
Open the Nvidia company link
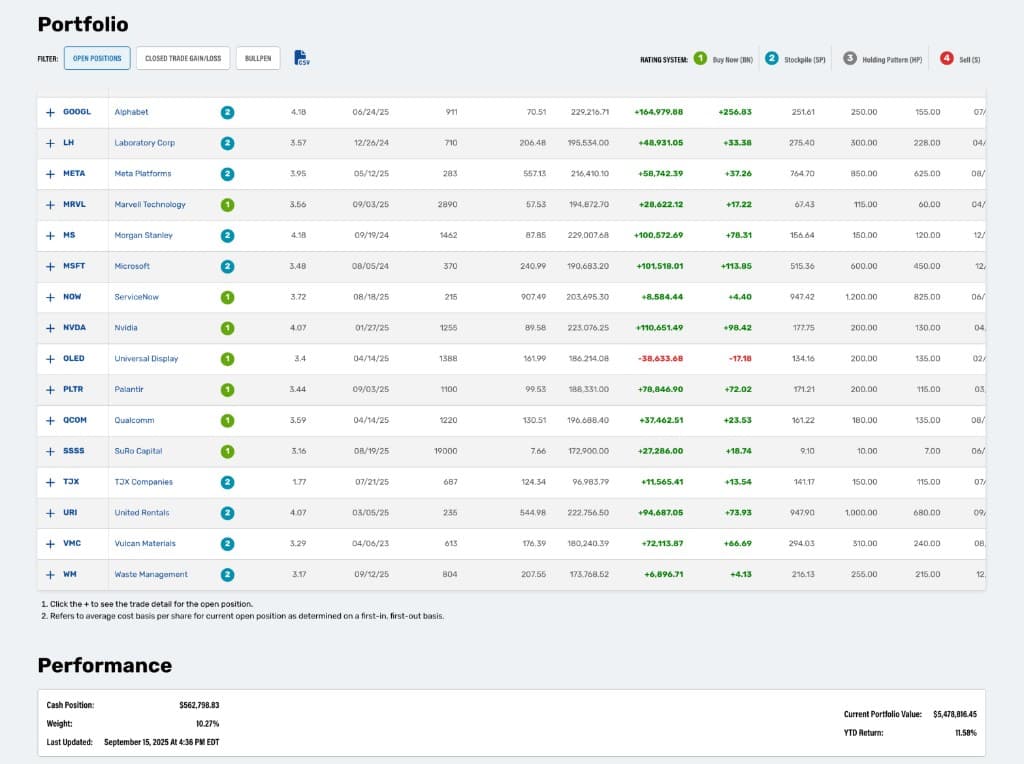click(x=125, y=328)
